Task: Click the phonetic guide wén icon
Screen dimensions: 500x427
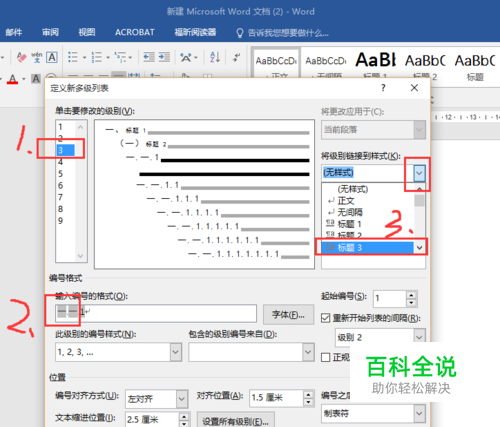Action: coord(37,57)
